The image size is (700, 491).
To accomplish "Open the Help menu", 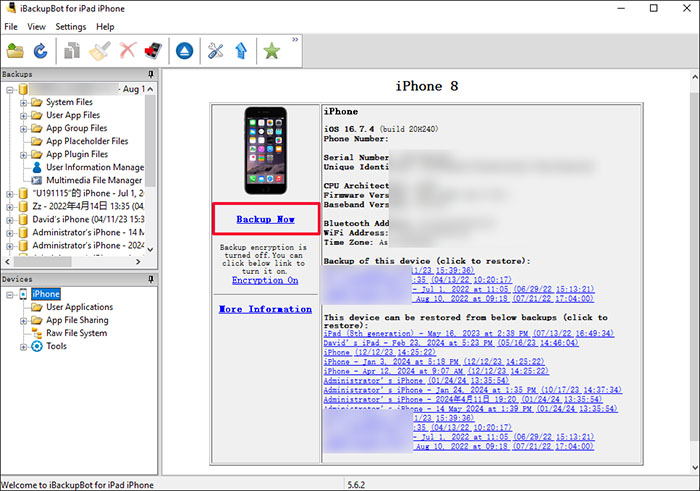I will tap(105, 27).
